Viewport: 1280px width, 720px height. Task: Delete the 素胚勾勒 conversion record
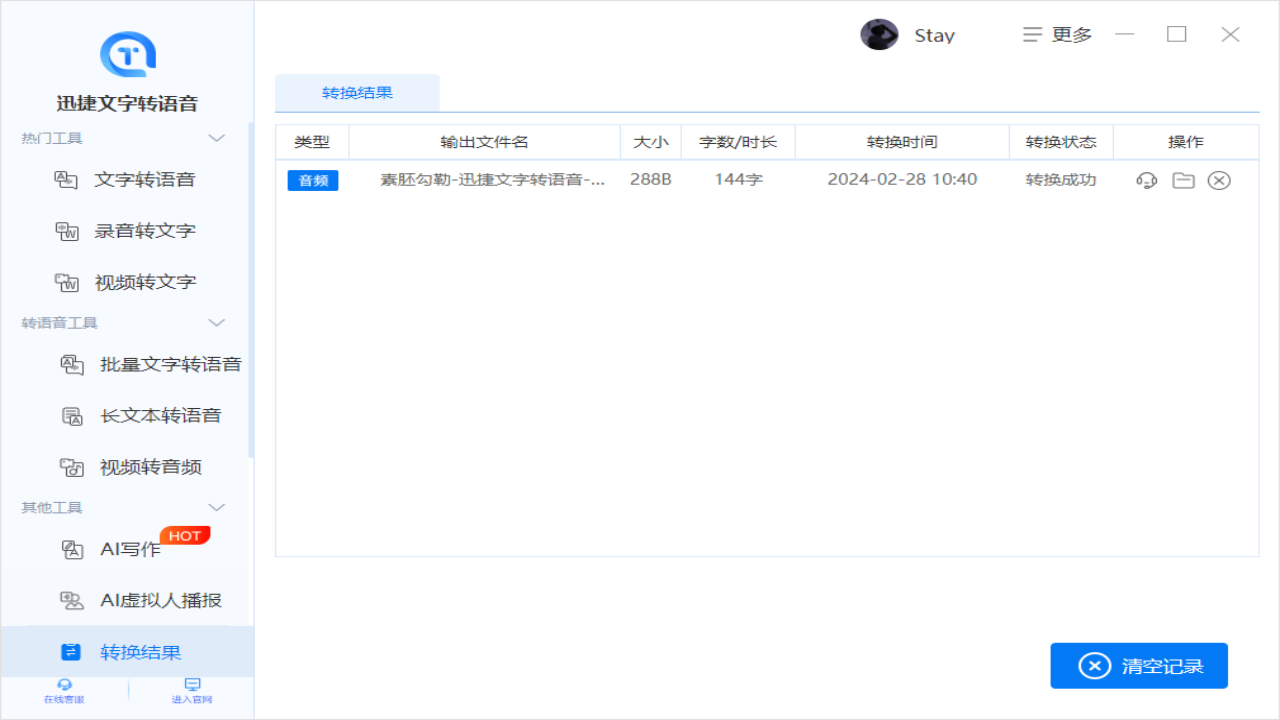point(1219,181)
